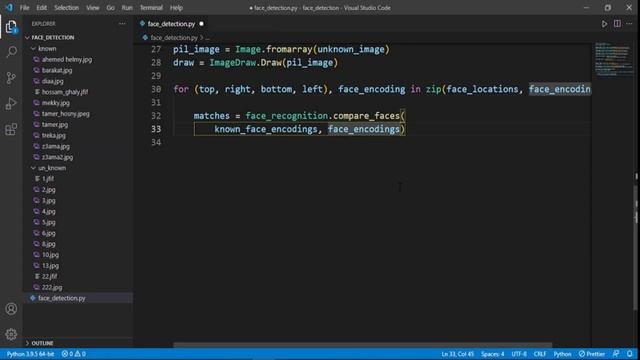Open the Accounts icon

tap(11, 309)
